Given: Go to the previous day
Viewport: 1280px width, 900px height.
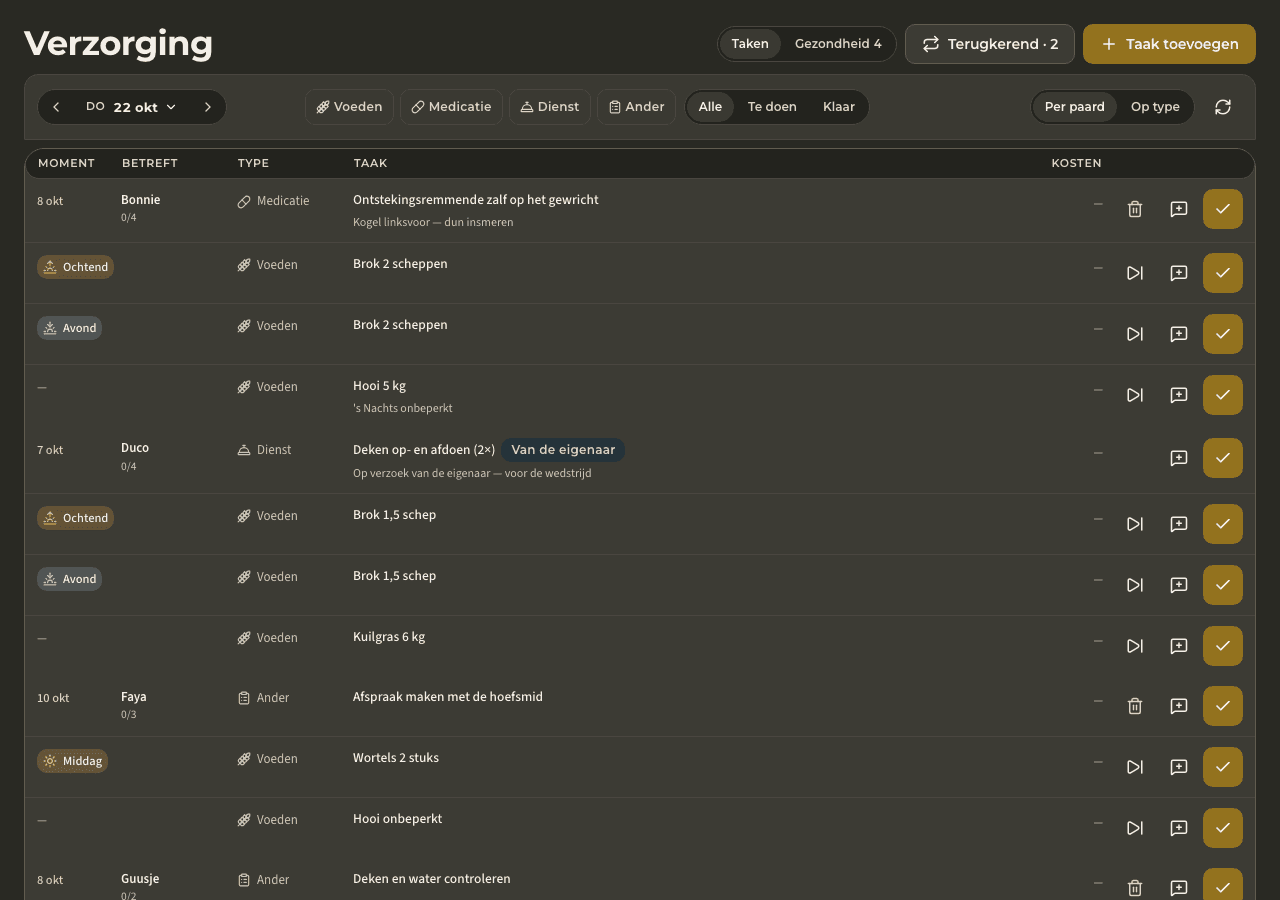Looking at the screenshot, I should click(x=56, y=107).
